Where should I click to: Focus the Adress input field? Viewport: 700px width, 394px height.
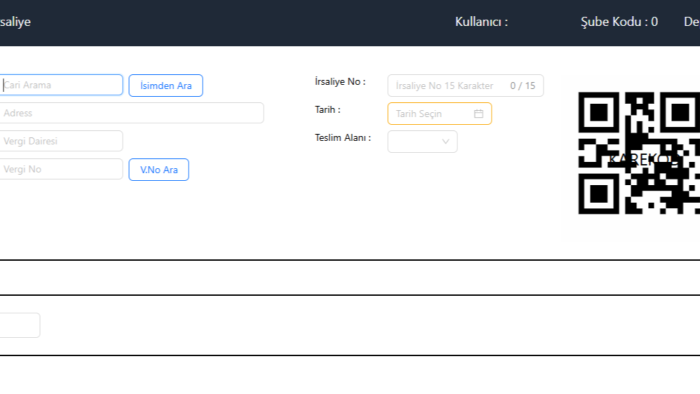point(132,113)
